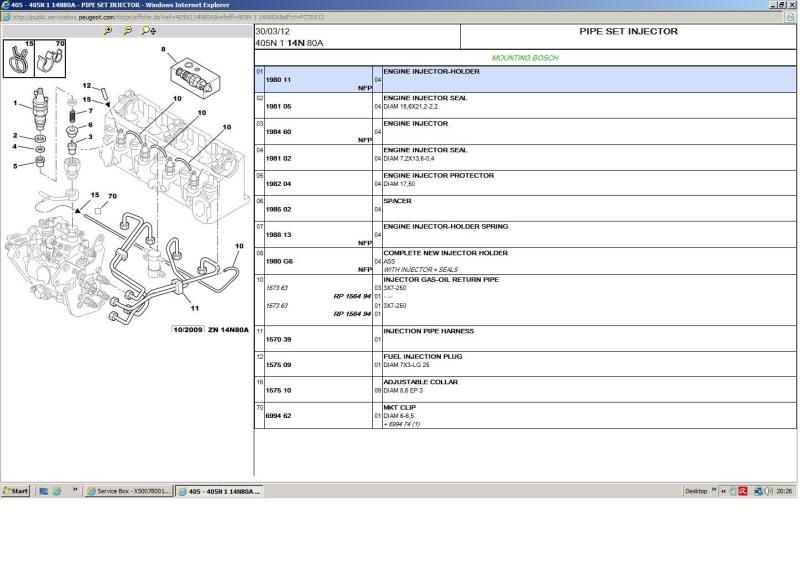Expand quick launch overflow chevron

tap(75, 490)
